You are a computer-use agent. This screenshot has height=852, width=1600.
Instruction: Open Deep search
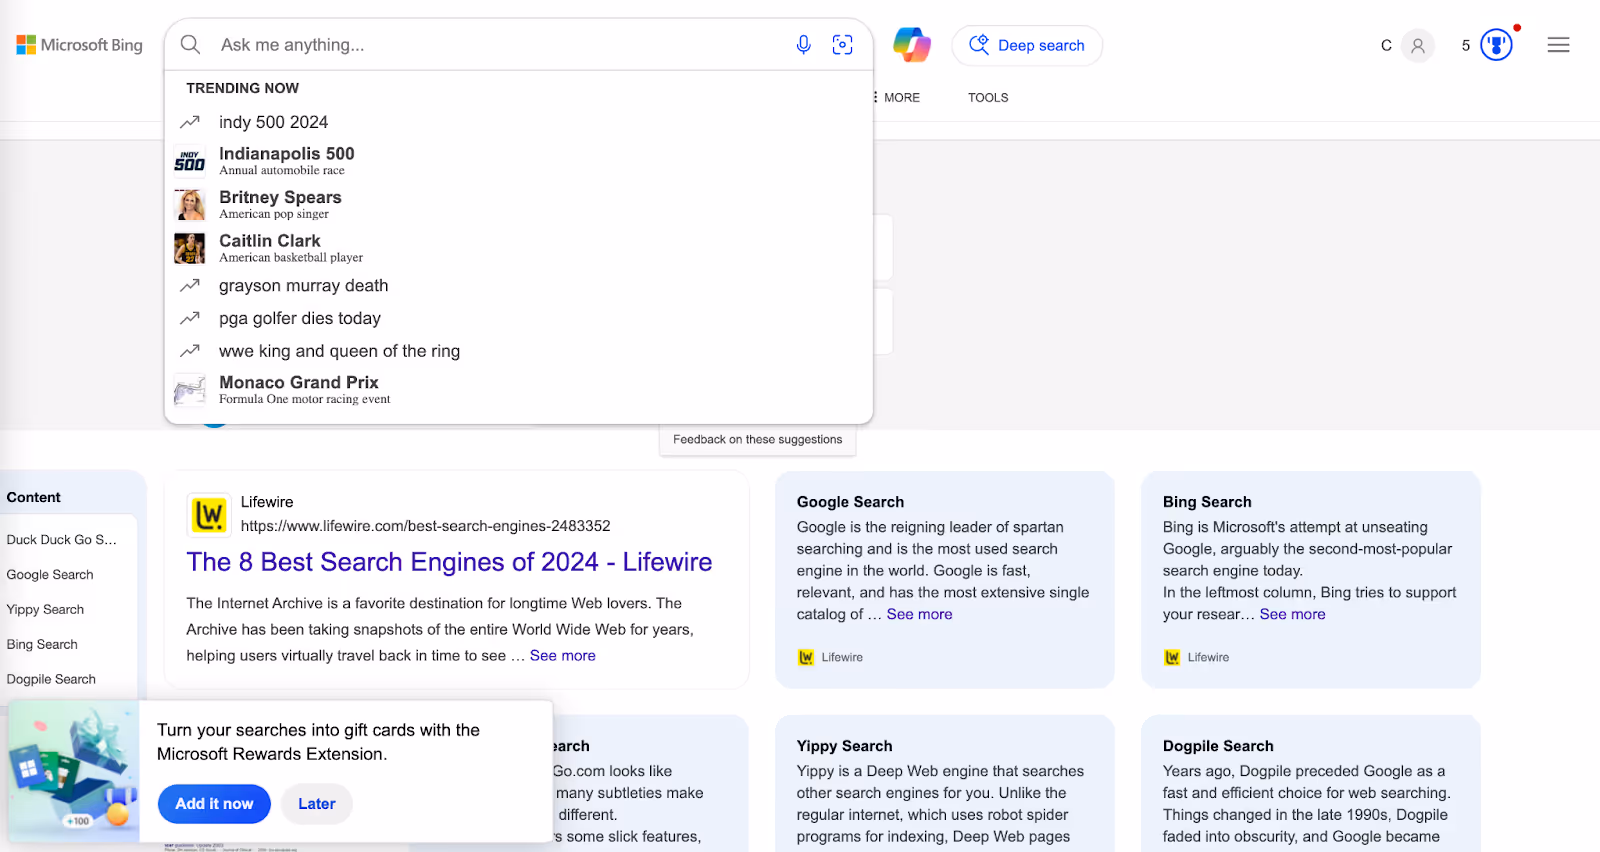(1027, 45)
